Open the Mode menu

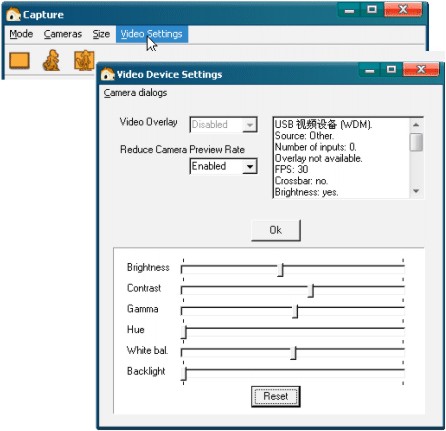point(21,34)
